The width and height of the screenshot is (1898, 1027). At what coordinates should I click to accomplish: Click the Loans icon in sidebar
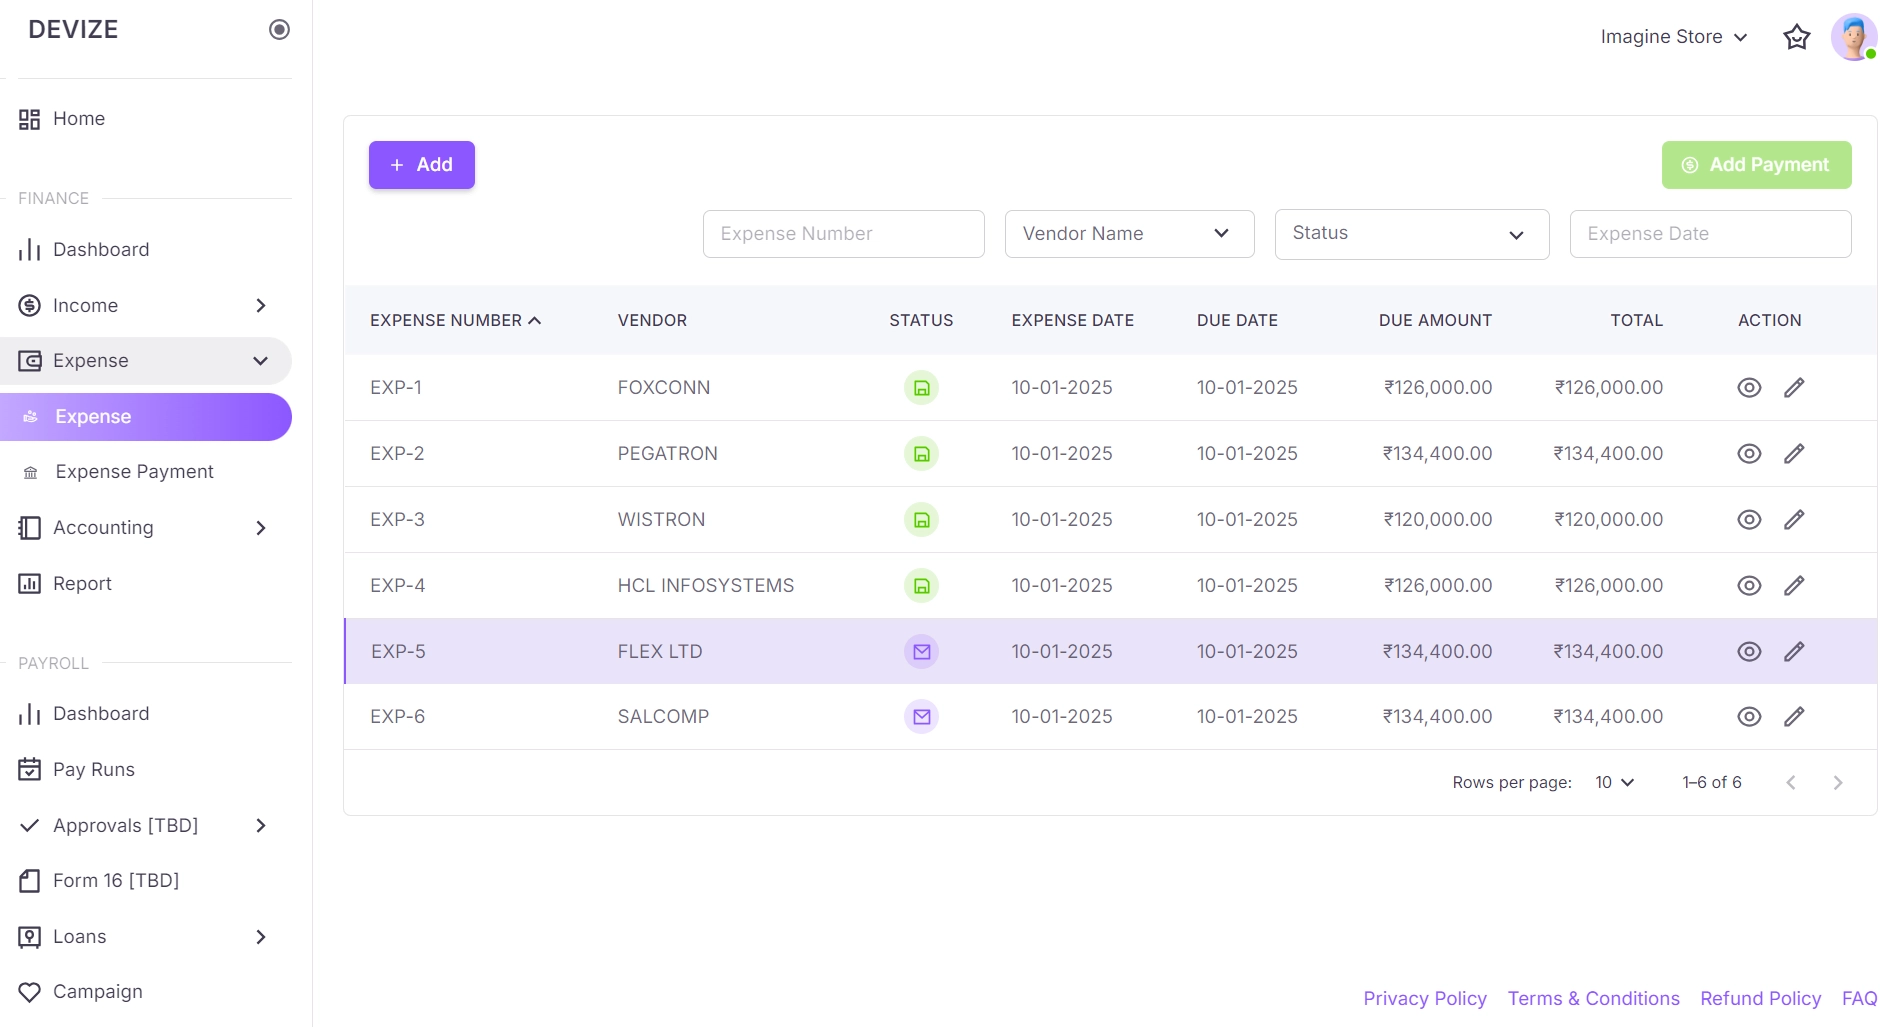[x=30, y=937]
